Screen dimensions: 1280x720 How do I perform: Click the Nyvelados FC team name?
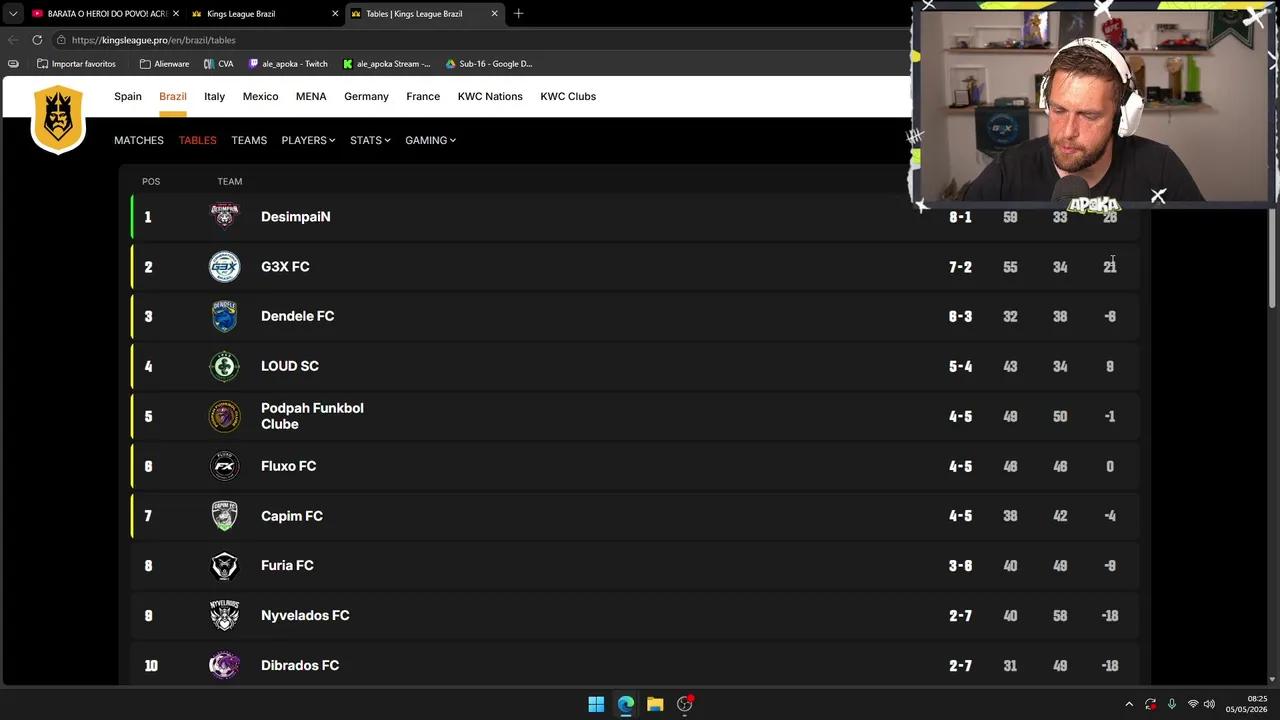click(x=305, y=615)
